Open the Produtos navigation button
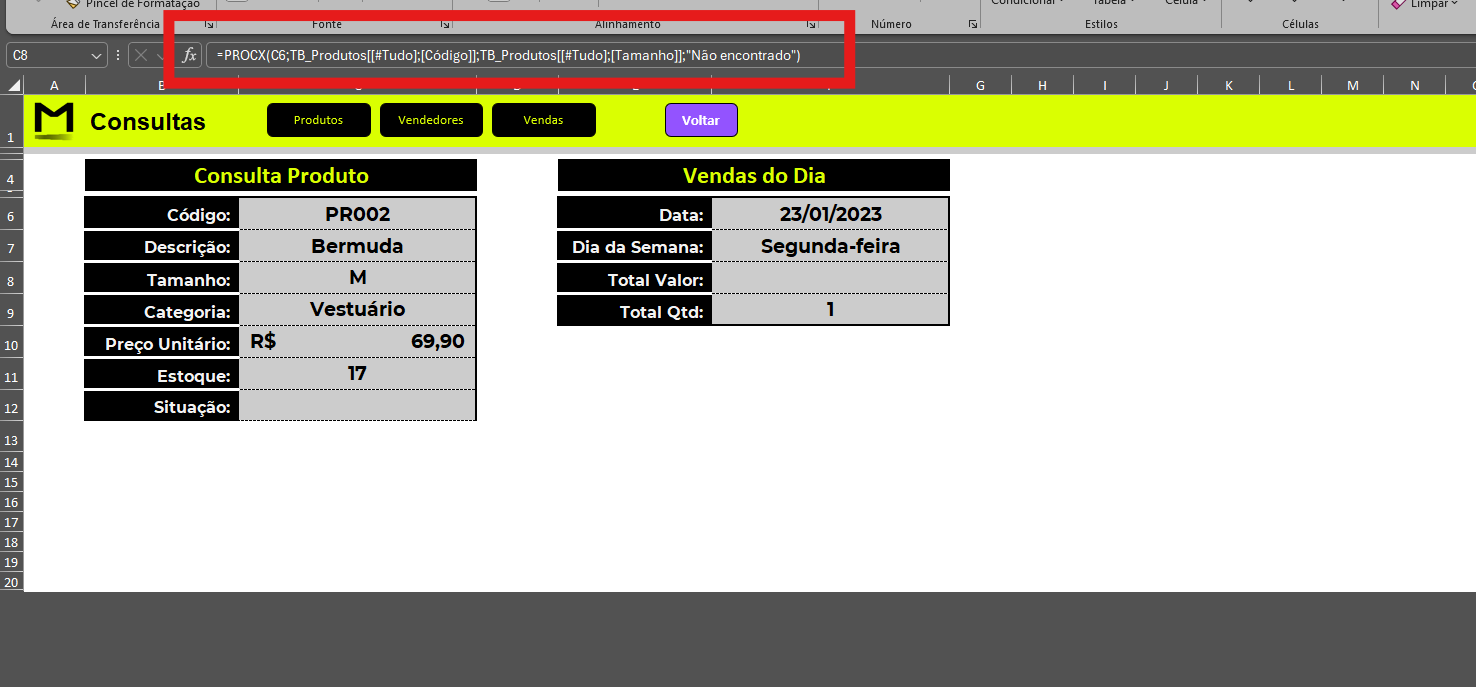 tap(319, 120)
